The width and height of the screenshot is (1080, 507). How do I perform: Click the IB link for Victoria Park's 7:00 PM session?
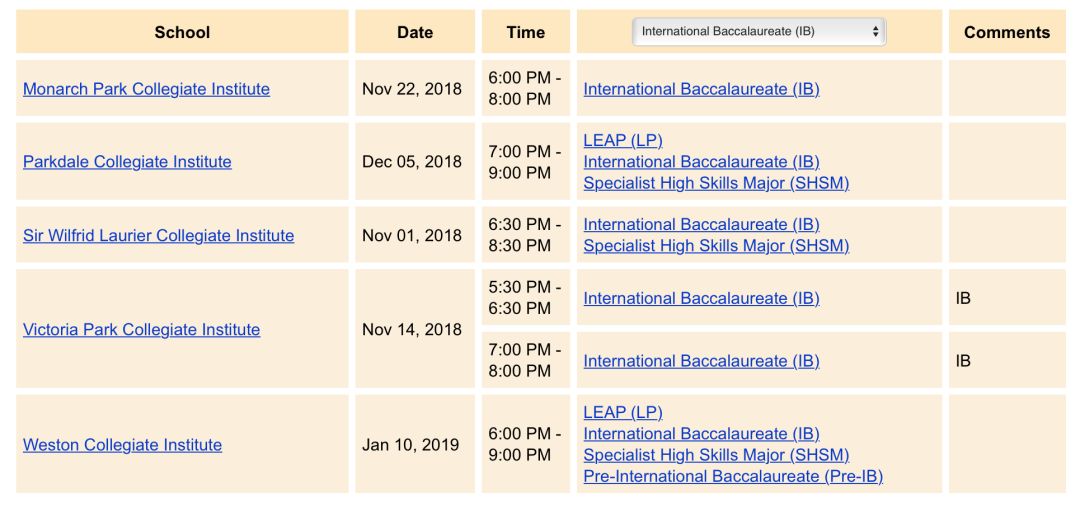click(x=701, y=361)
